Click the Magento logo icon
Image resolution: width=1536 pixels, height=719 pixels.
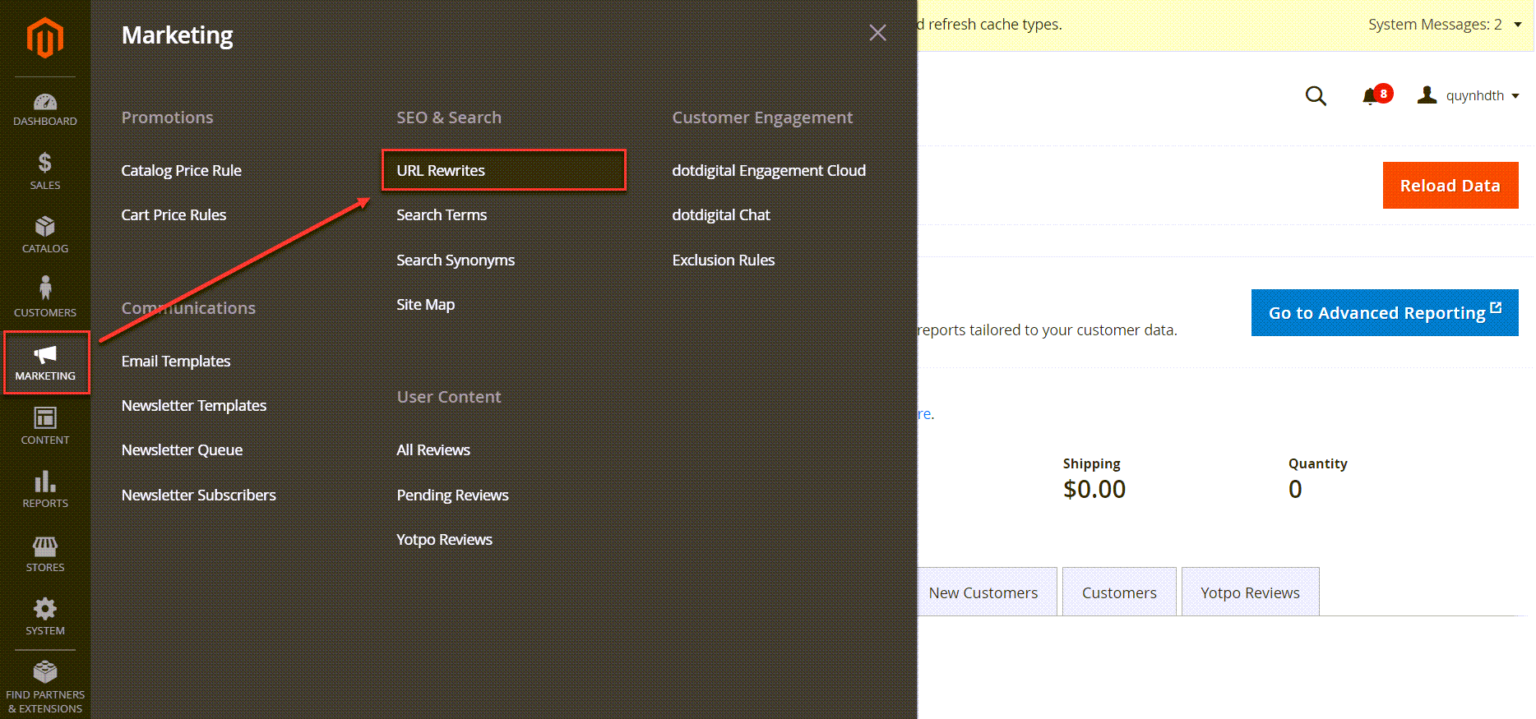click(45, 38)
